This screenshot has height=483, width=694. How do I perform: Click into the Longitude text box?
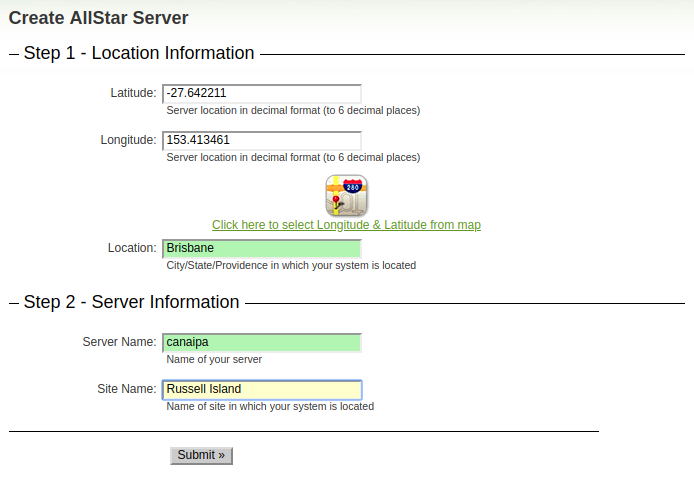261,140
